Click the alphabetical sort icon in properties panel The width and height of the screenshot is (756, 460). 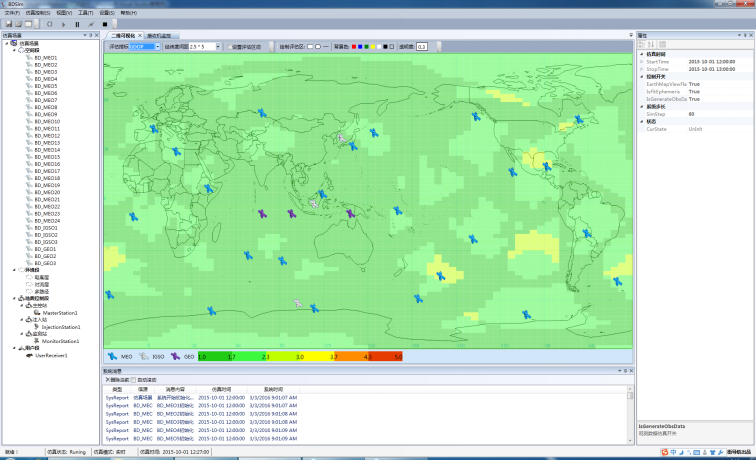click(650, 44)
